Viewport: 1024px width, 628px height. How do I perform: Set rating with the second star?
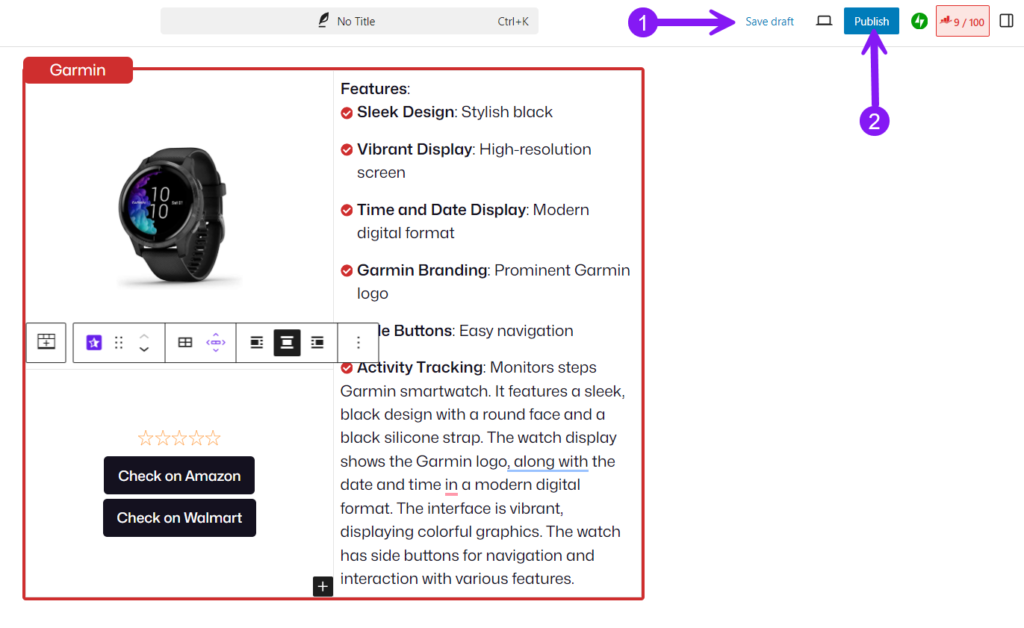(163, 438)
